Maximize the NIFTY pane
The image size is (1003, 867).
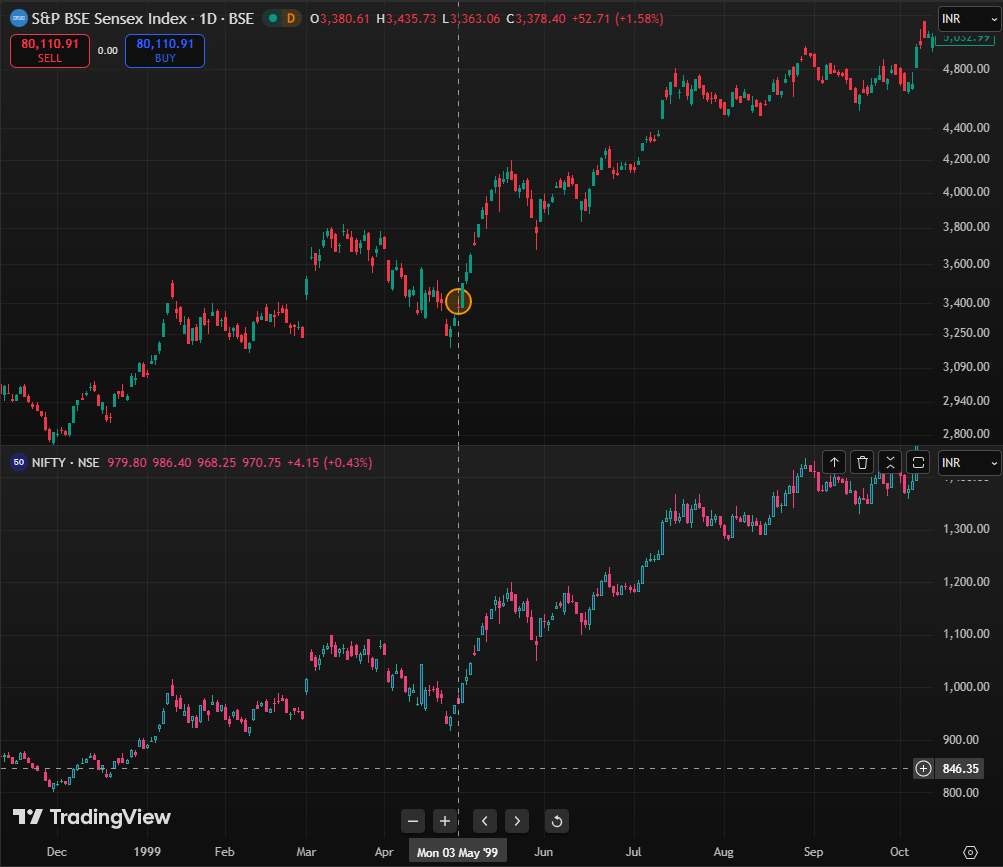click(918, 462)
